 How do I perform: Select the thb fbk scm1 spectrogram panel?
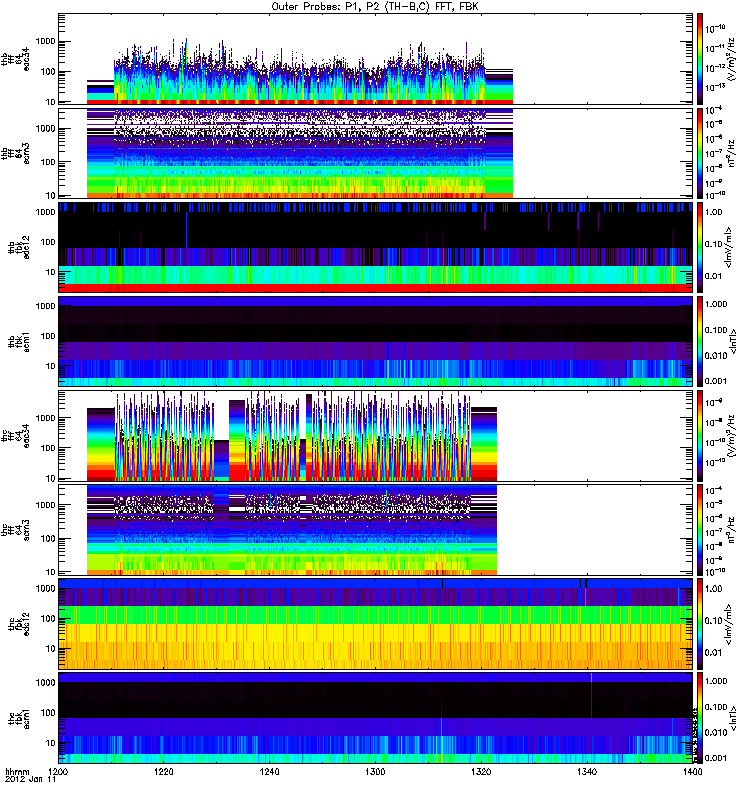tap(376, 341)
